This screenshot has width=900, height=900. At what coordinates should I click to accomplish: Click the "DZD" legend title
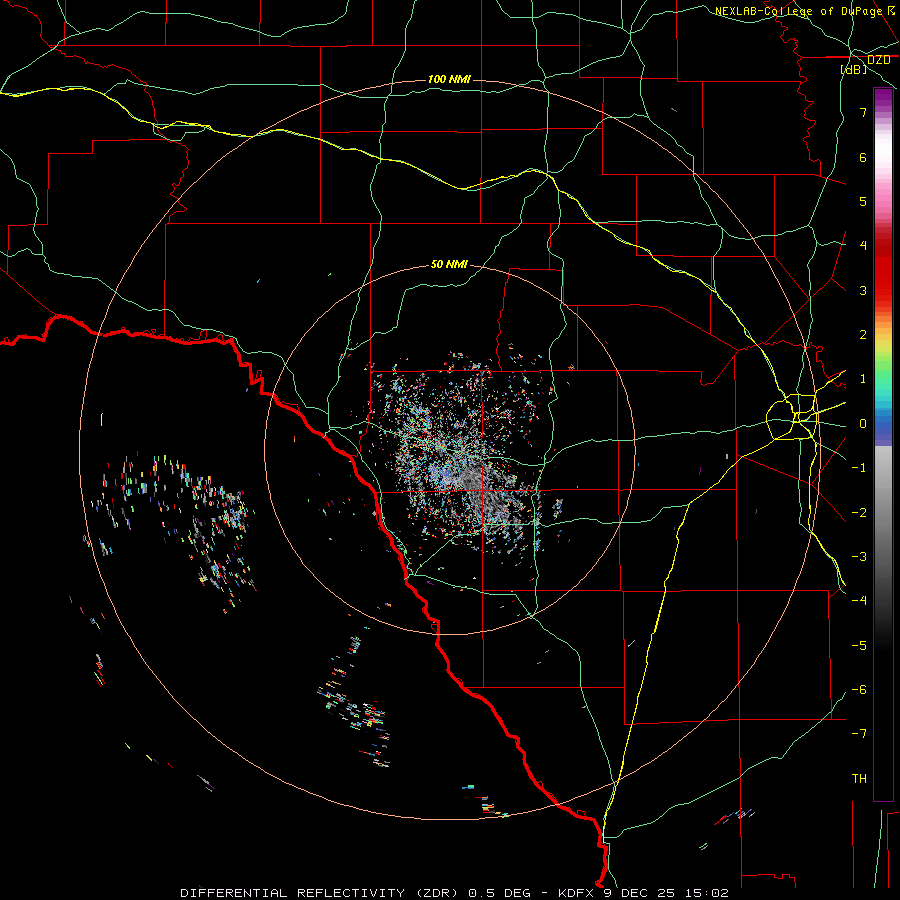click(x=879, y=60)
